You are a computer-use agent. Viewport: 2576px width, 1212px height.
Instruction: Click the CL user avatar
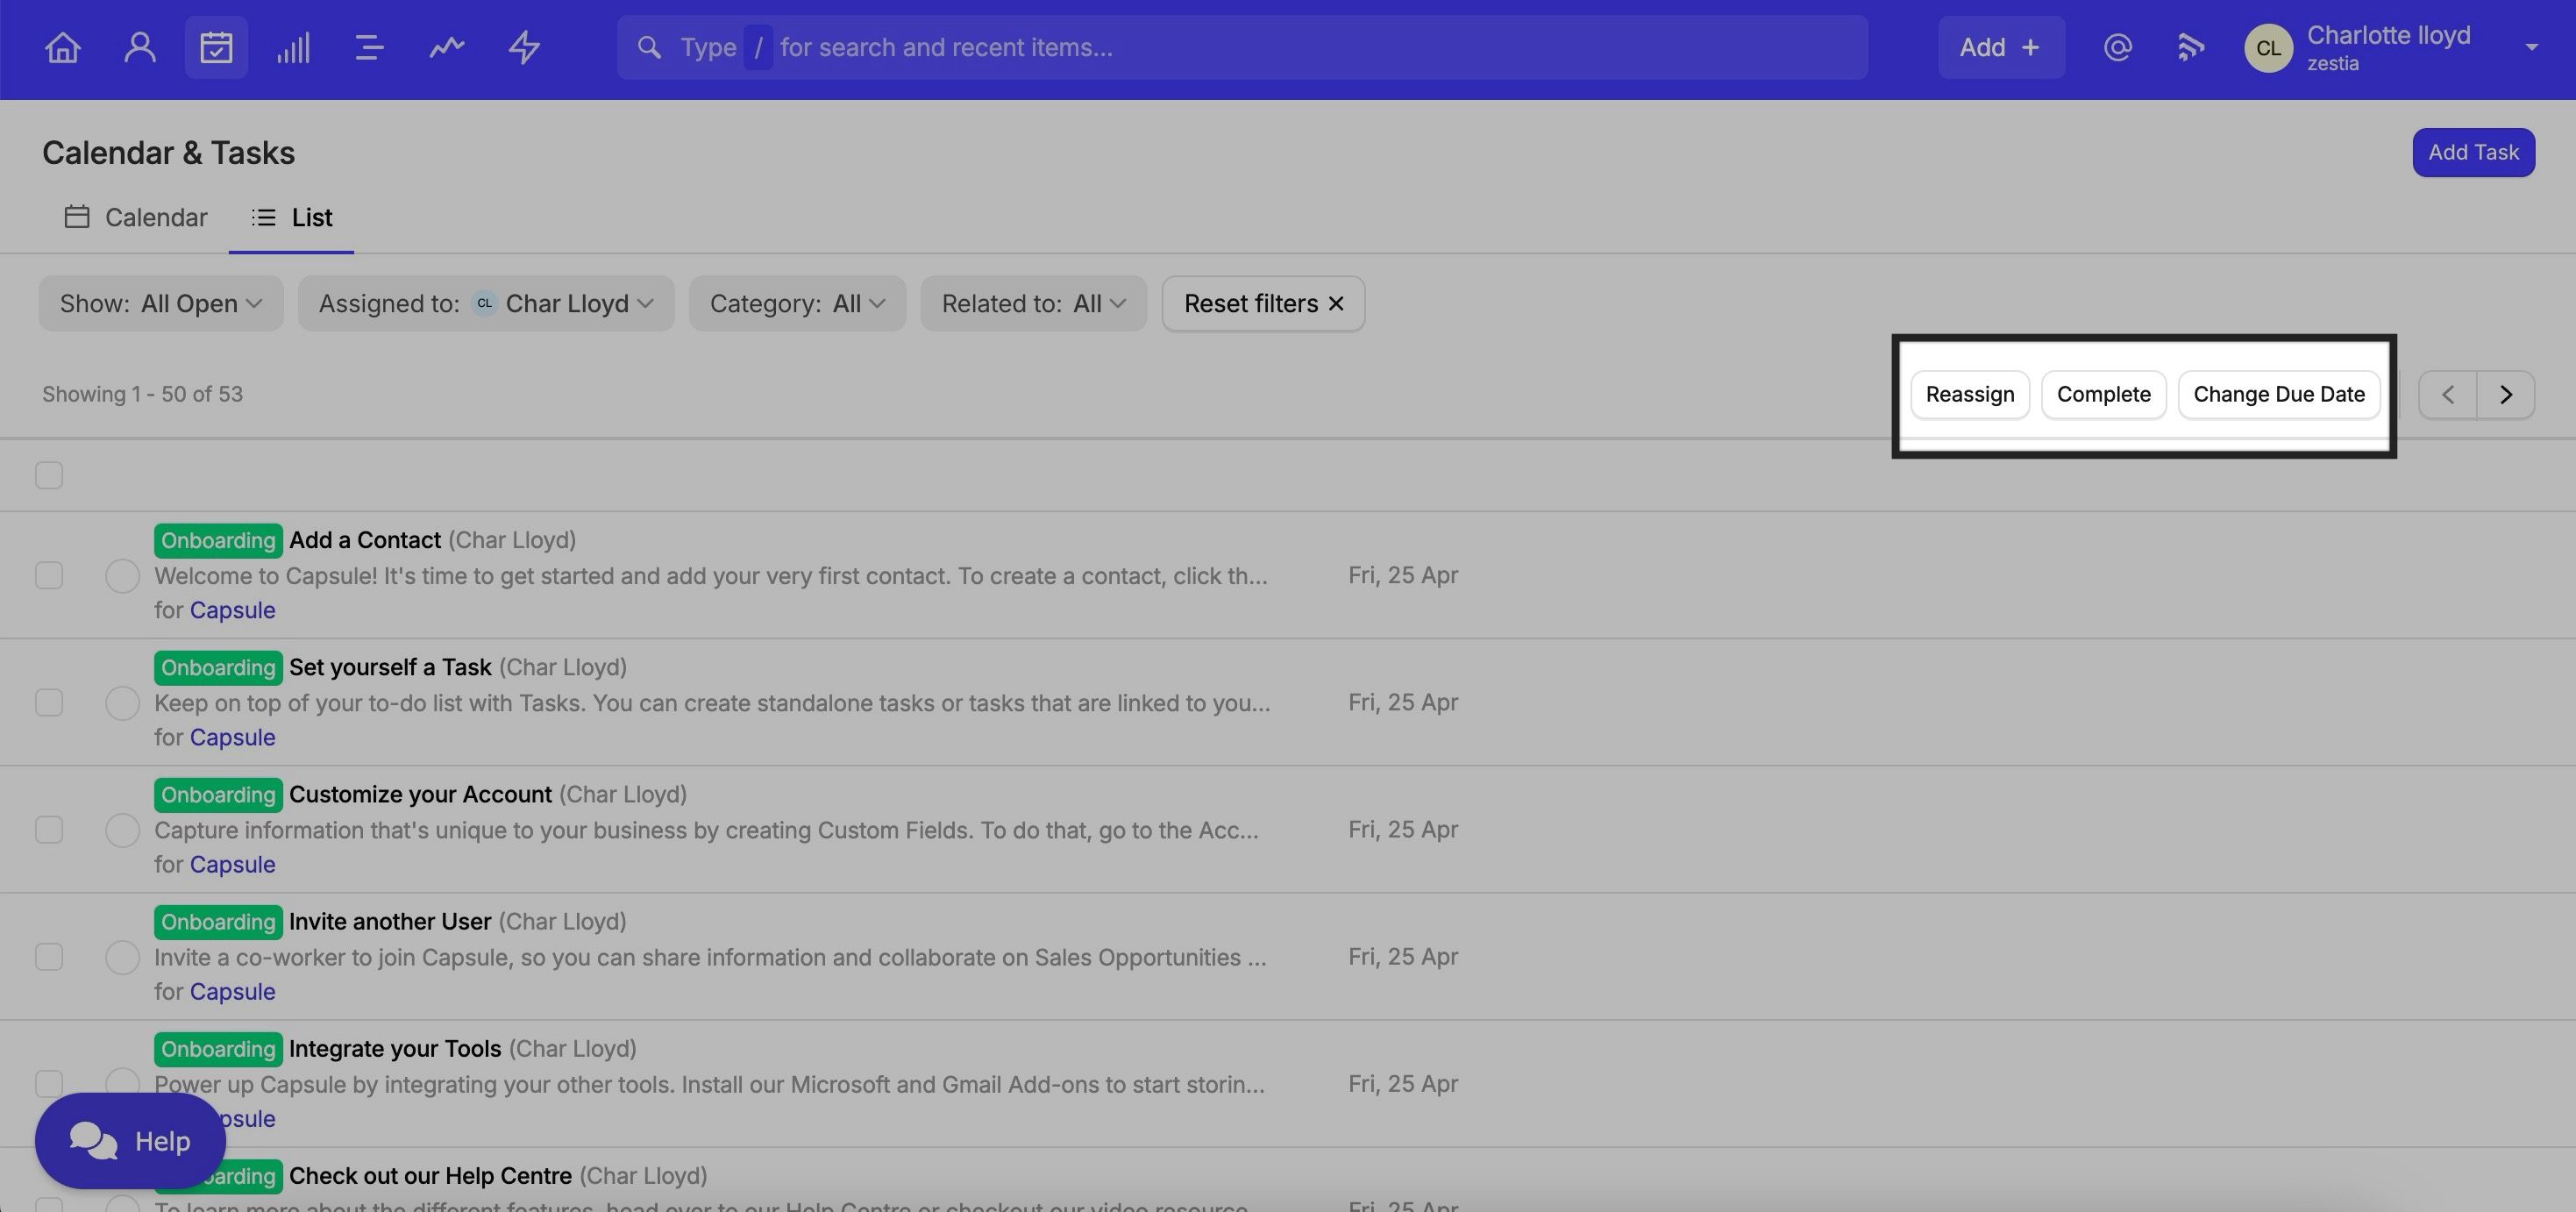[2268, 48]
